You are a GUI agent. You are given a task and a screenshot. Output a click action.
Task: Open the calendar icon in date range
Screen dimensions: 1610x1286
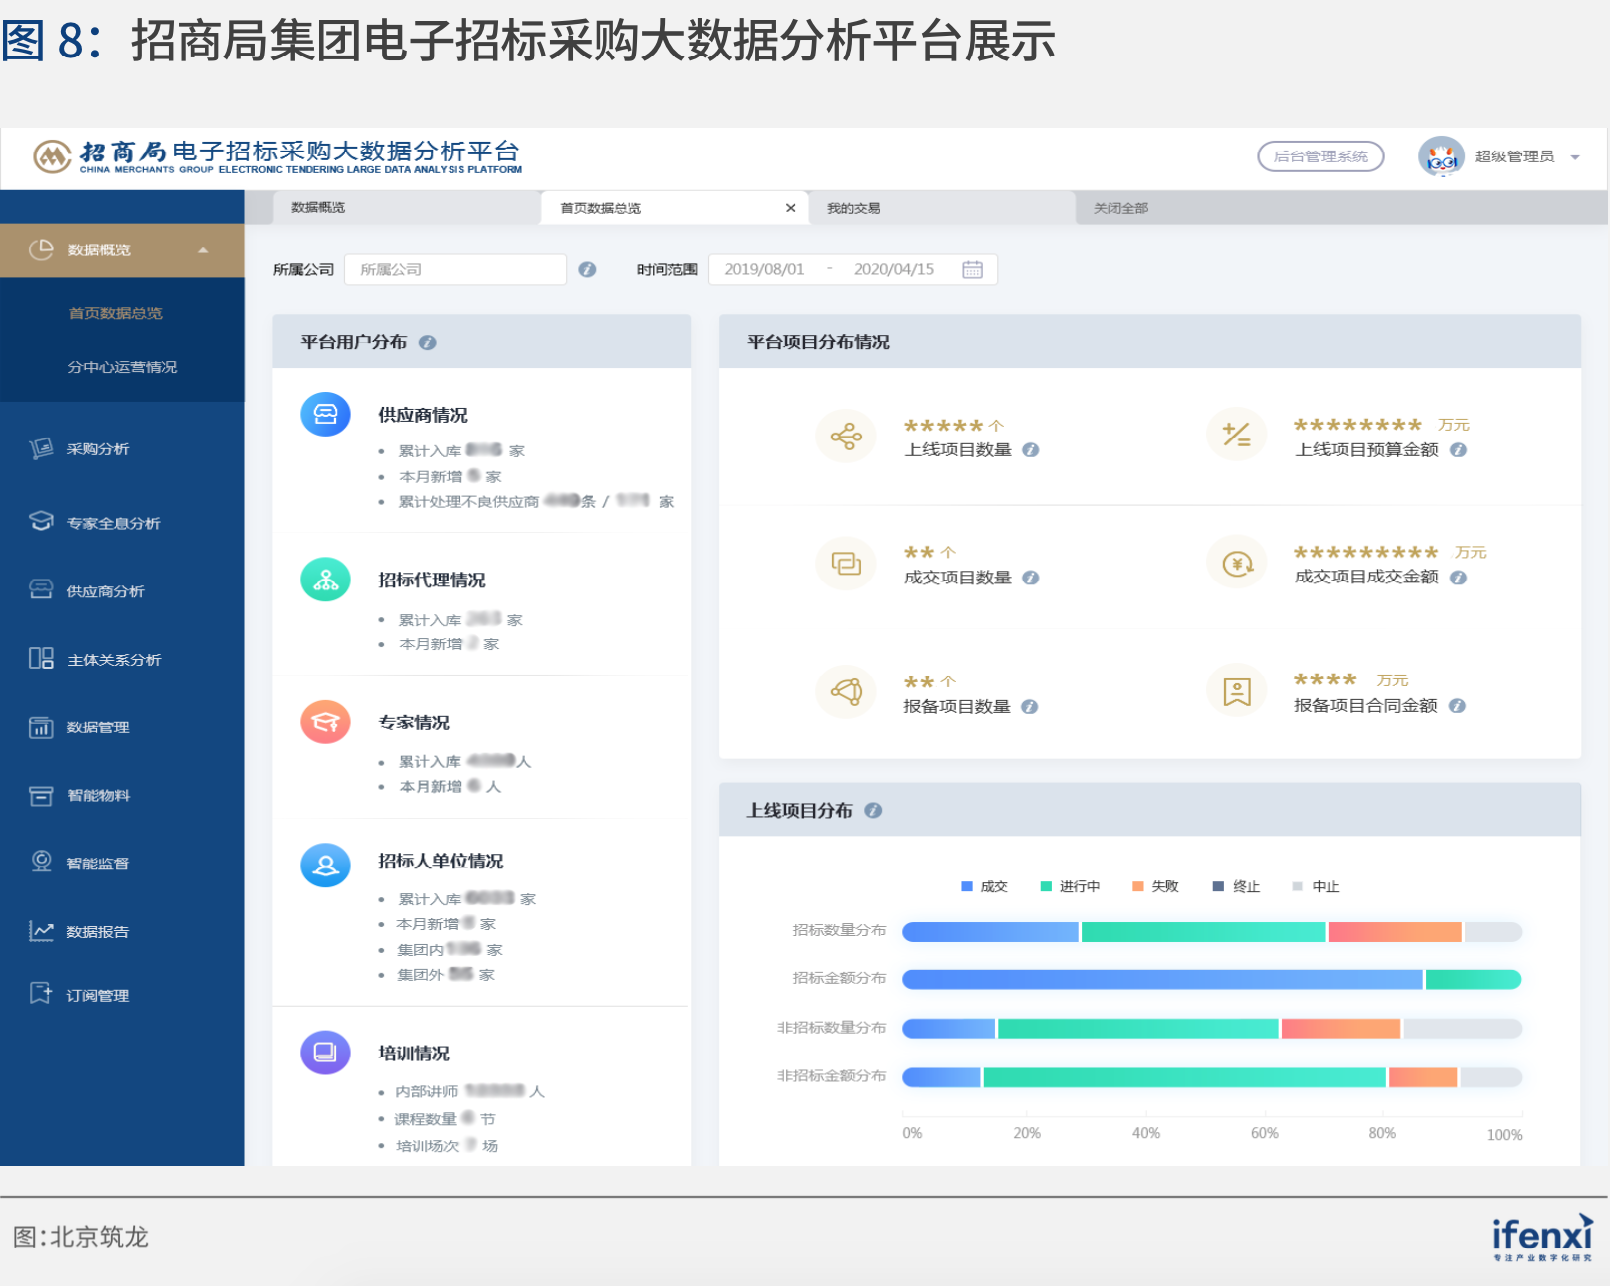pyautogui.click(x=972, y=270)
